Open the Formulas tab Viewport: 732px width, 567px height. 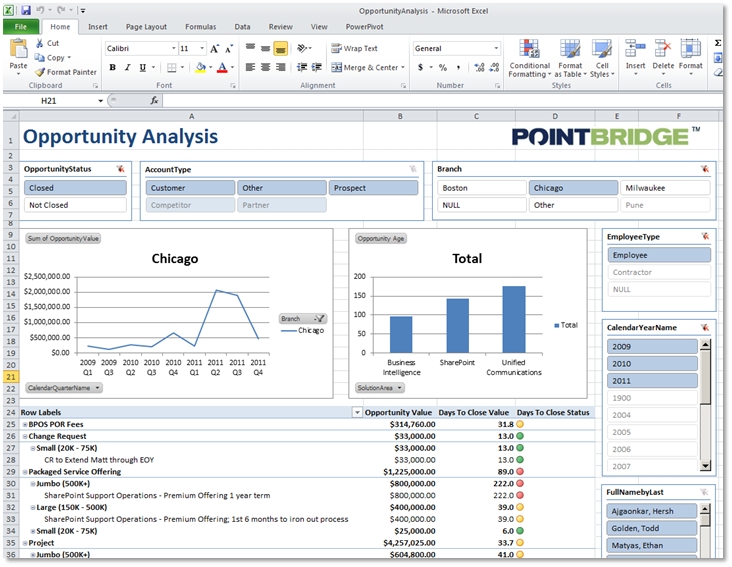(x=200, y=27)
